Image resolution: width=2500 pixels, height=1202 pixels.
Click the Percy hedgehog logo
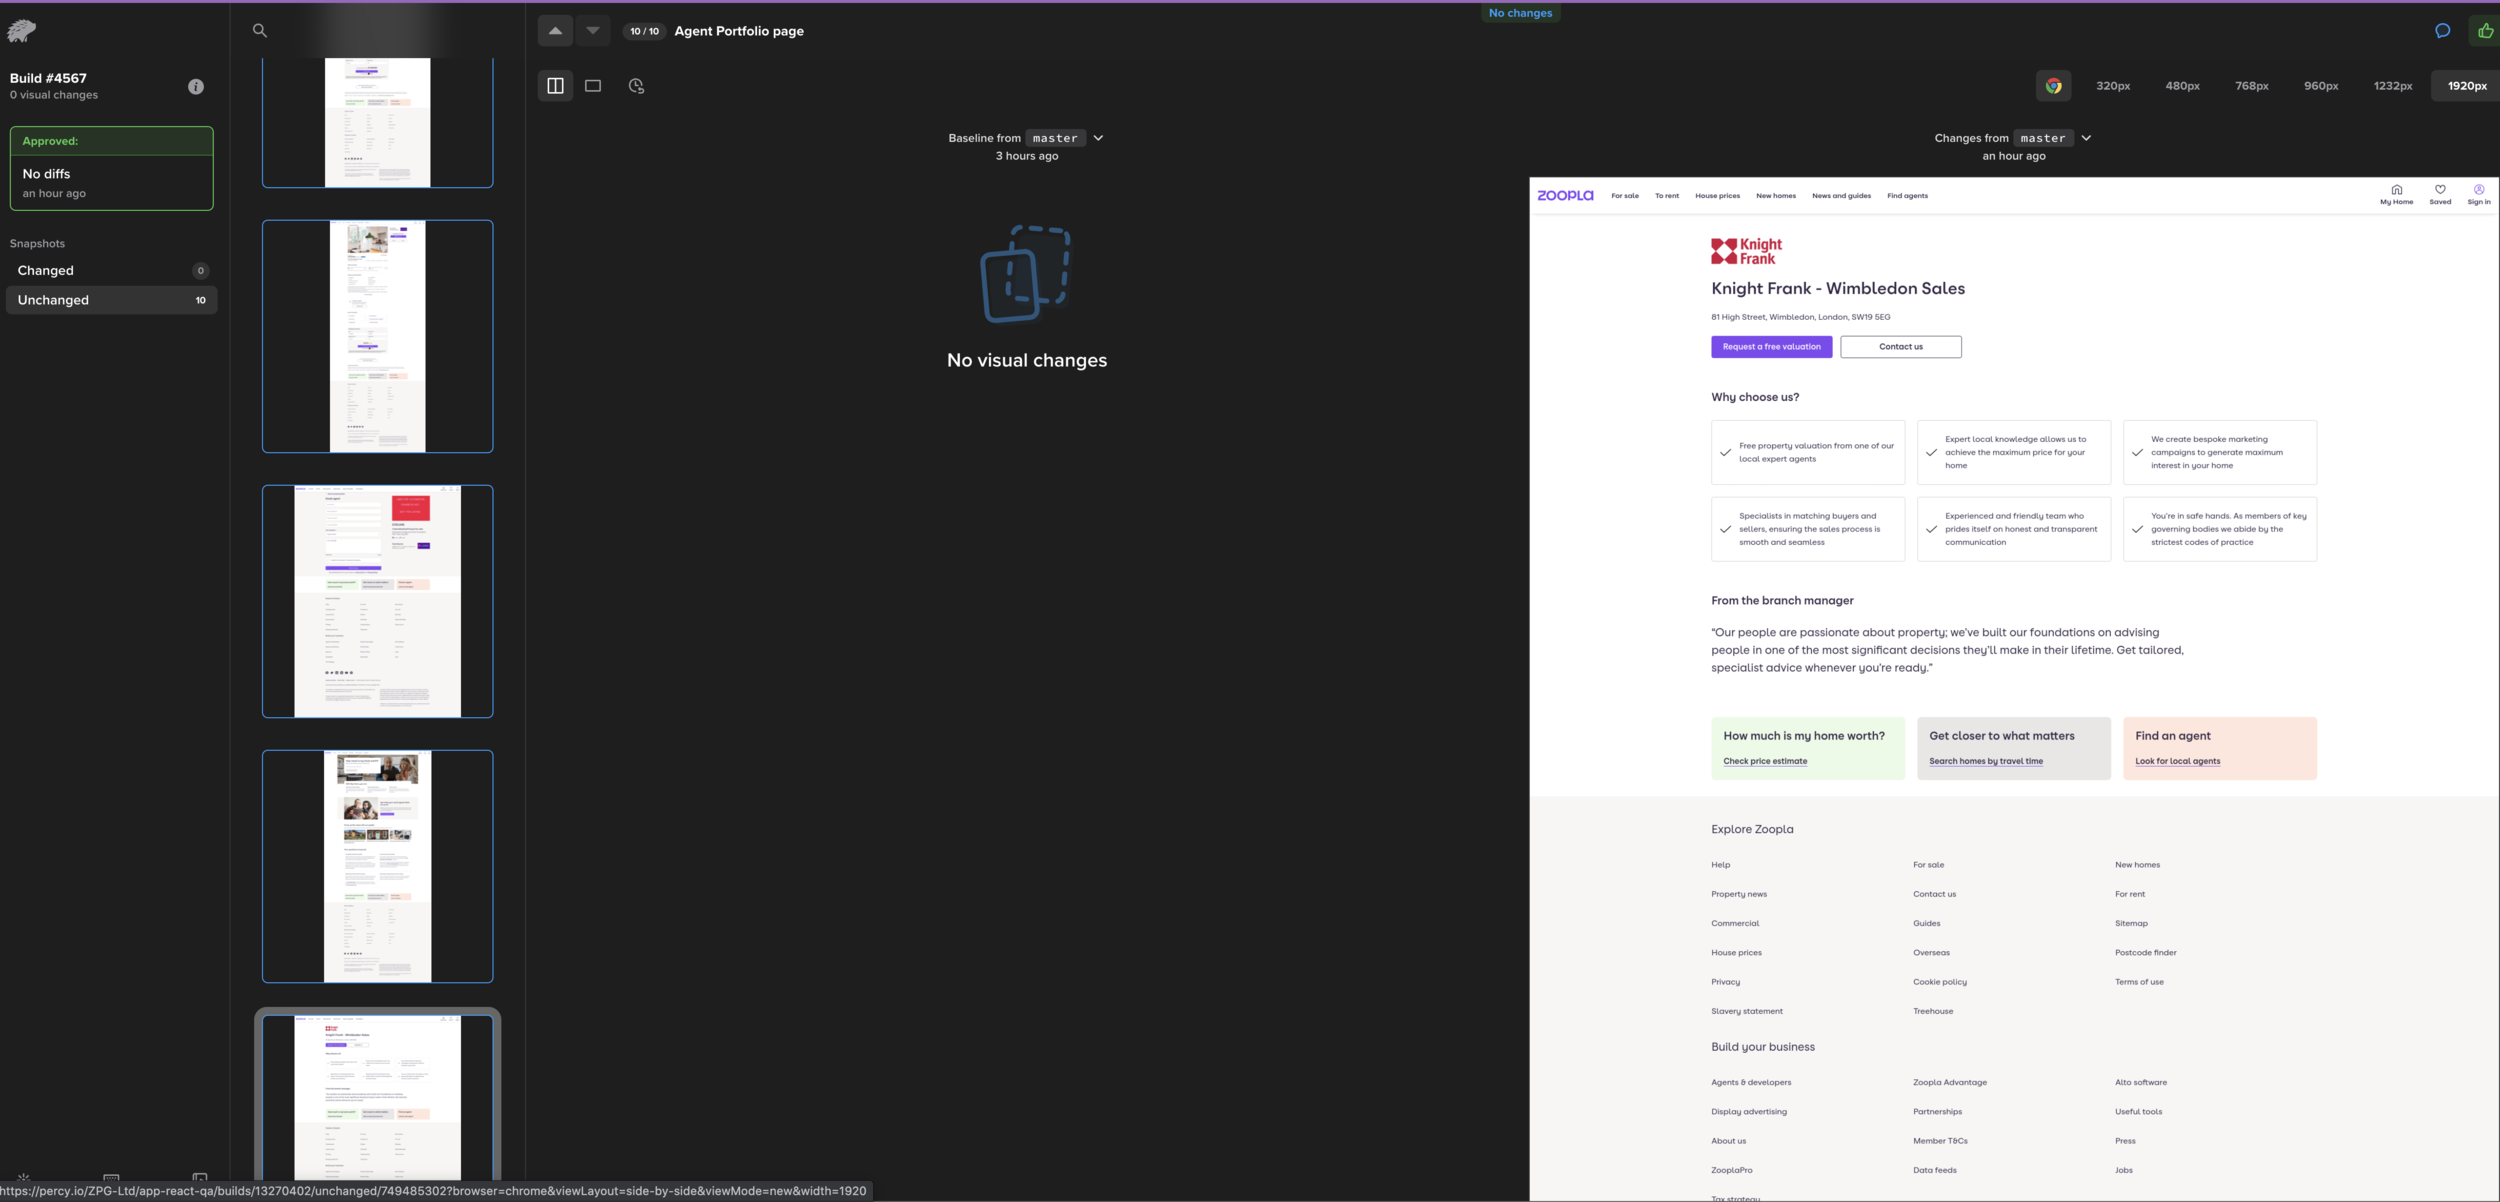[x=21, y=31]
